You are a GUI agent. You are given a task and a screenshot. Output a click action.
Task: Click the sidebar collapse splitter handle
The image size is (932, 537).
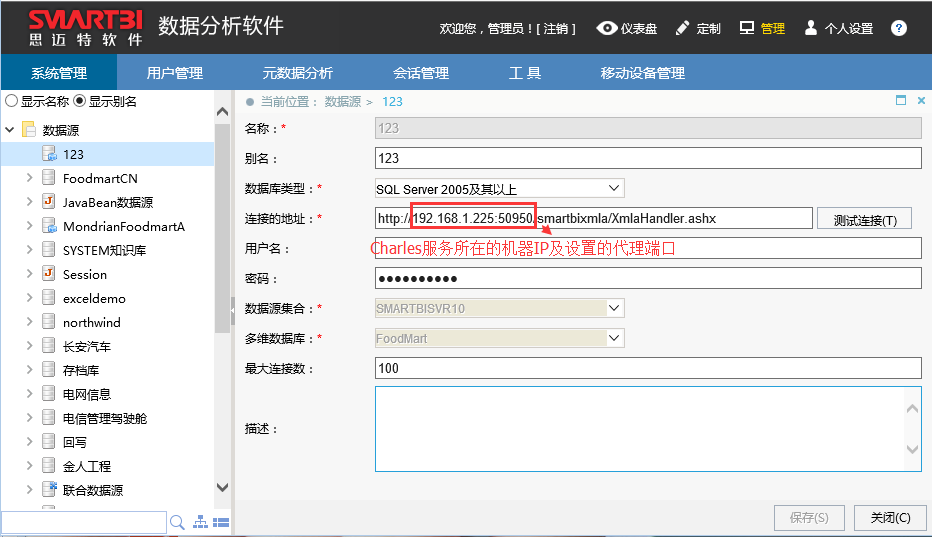pyautogui.click(x=232, y=310)
